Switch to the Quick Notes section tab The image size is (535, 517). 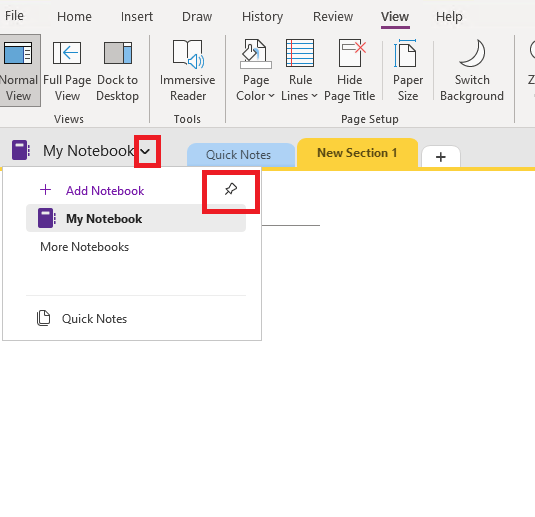point(238,155)
